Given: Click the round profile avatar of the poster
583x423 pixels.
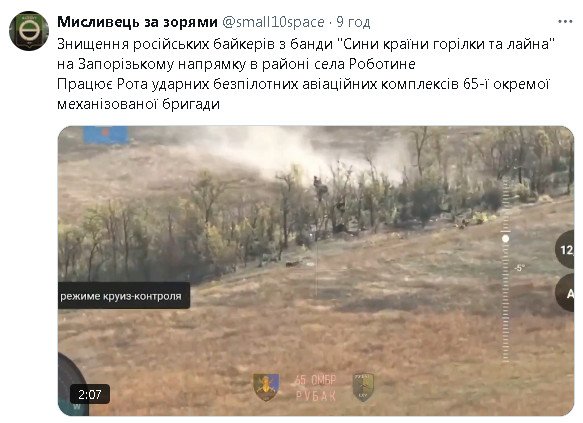Looking at the screenshot, I should [x=29, y=31].
